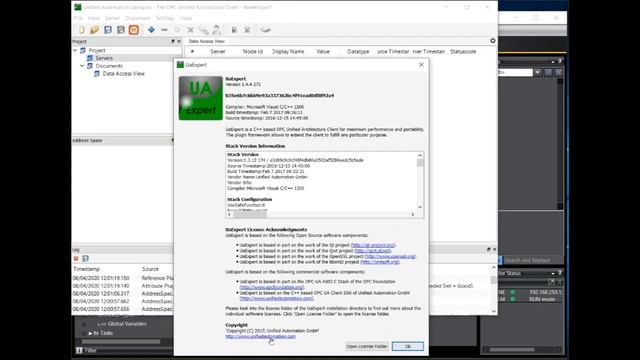
Task: Collapse the Project tree node
Action: [x=76, y=50]
